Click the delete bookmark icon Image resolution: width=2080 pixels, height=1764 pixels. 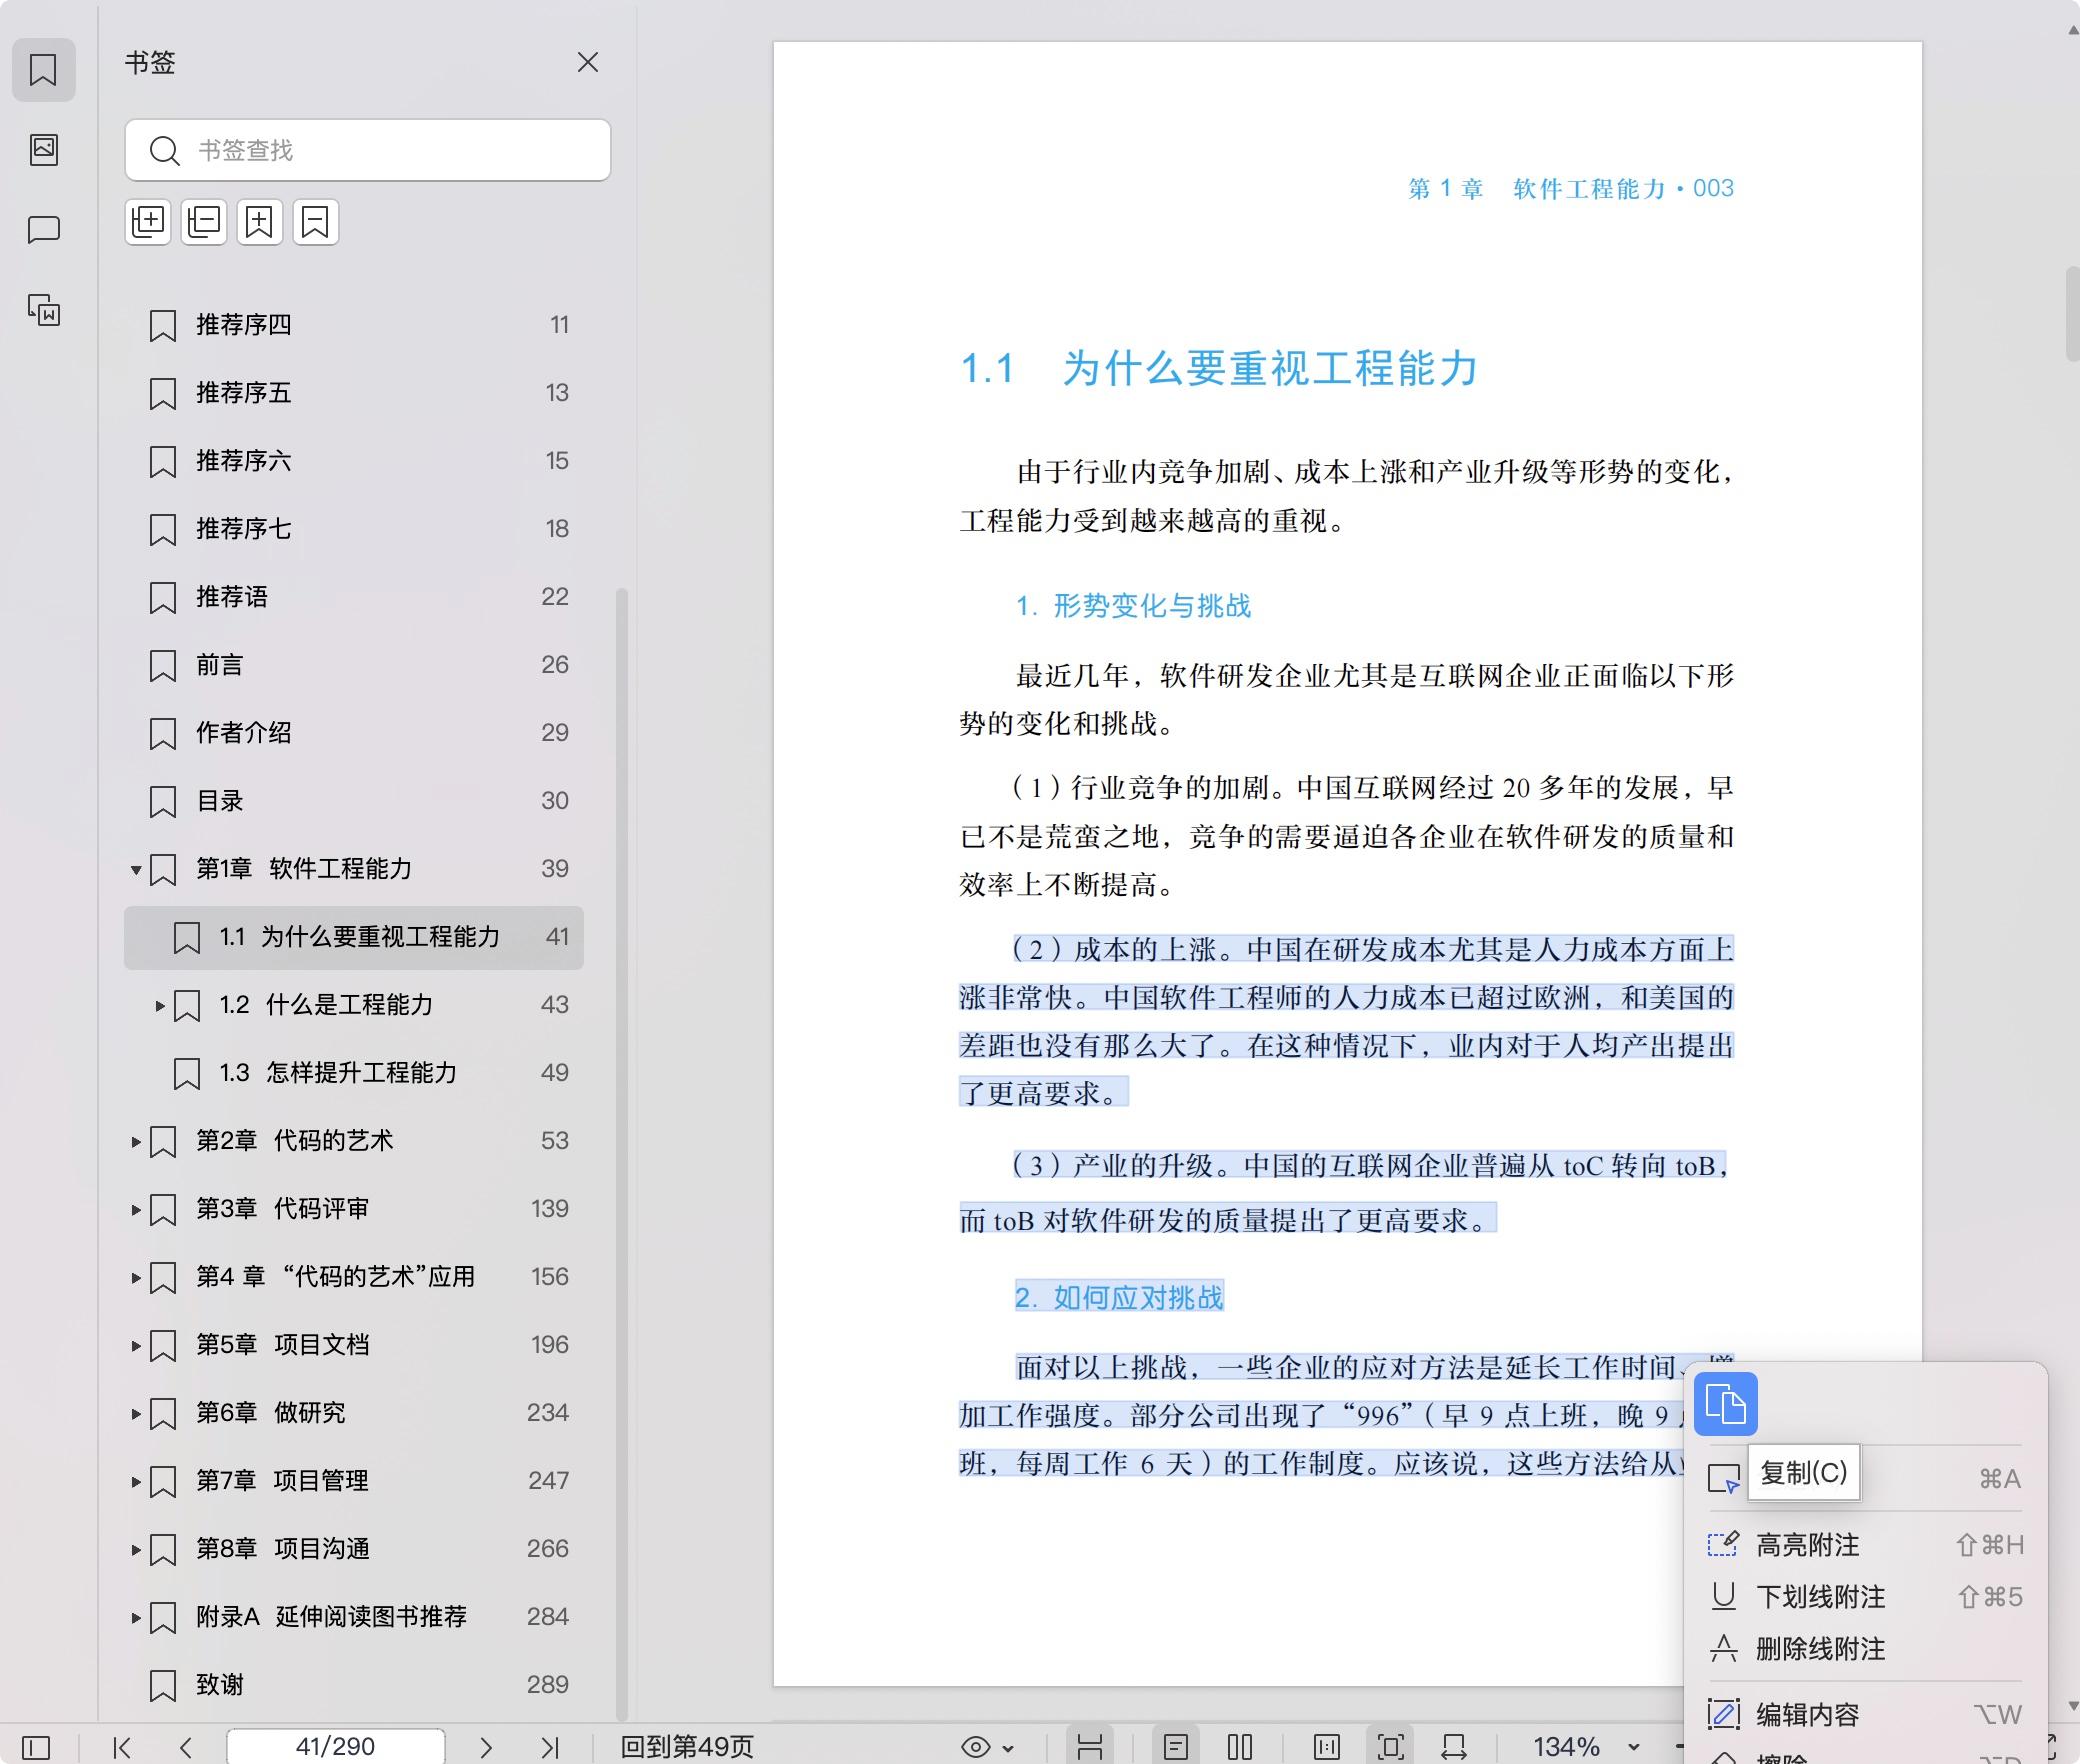click(x=315, y=221)
